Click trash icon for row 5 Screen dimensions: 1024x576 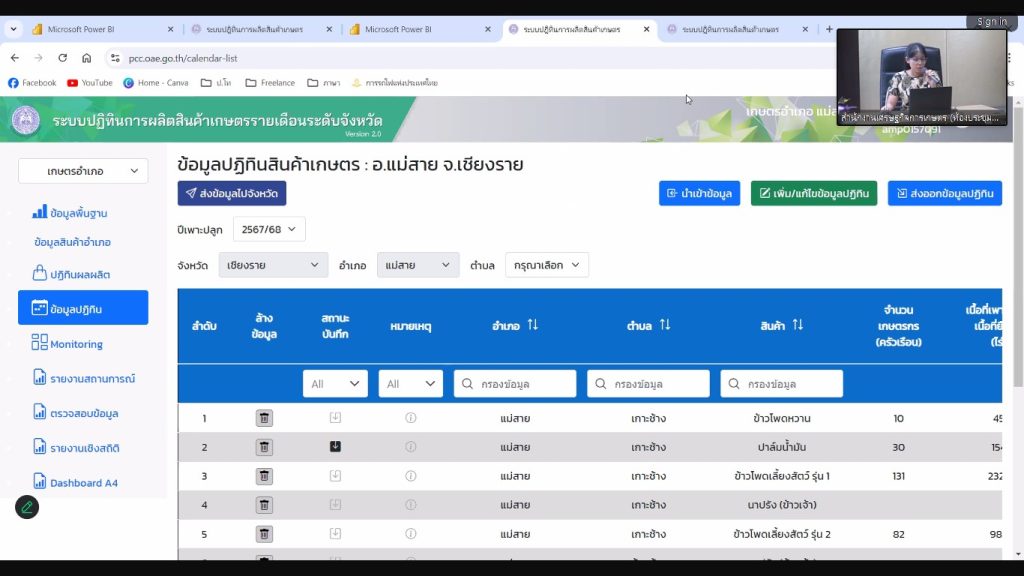click(x=264, y=534)
